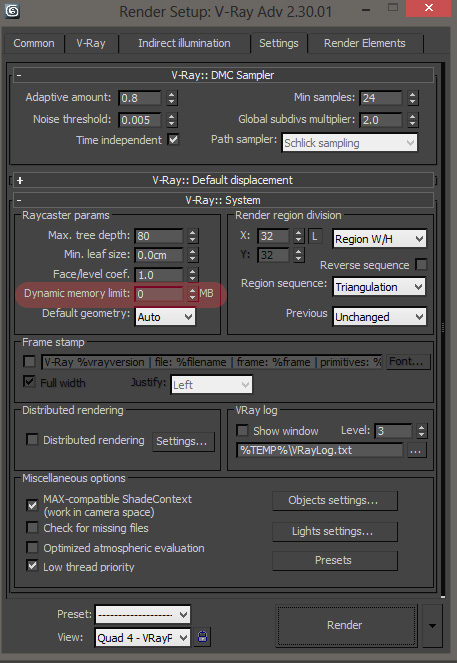Click the L lock button next to X value

pyautogui.click(x=315, y=236)
